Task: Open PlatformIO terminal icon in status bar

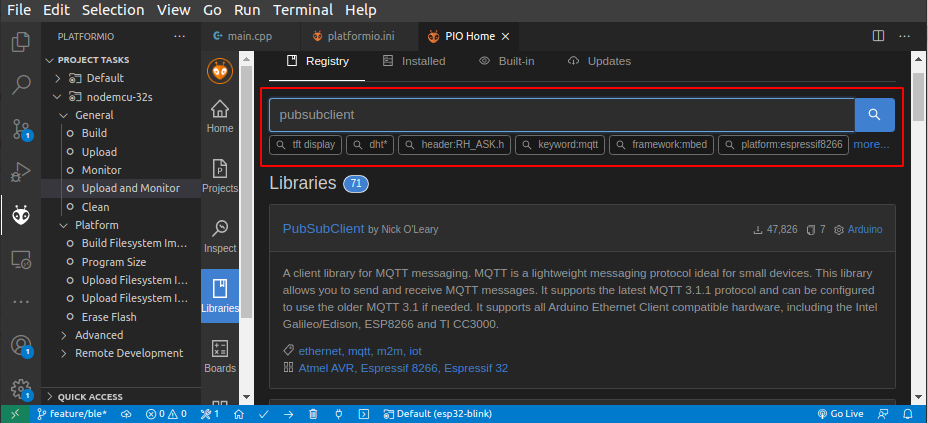Action: pos(365,414)
